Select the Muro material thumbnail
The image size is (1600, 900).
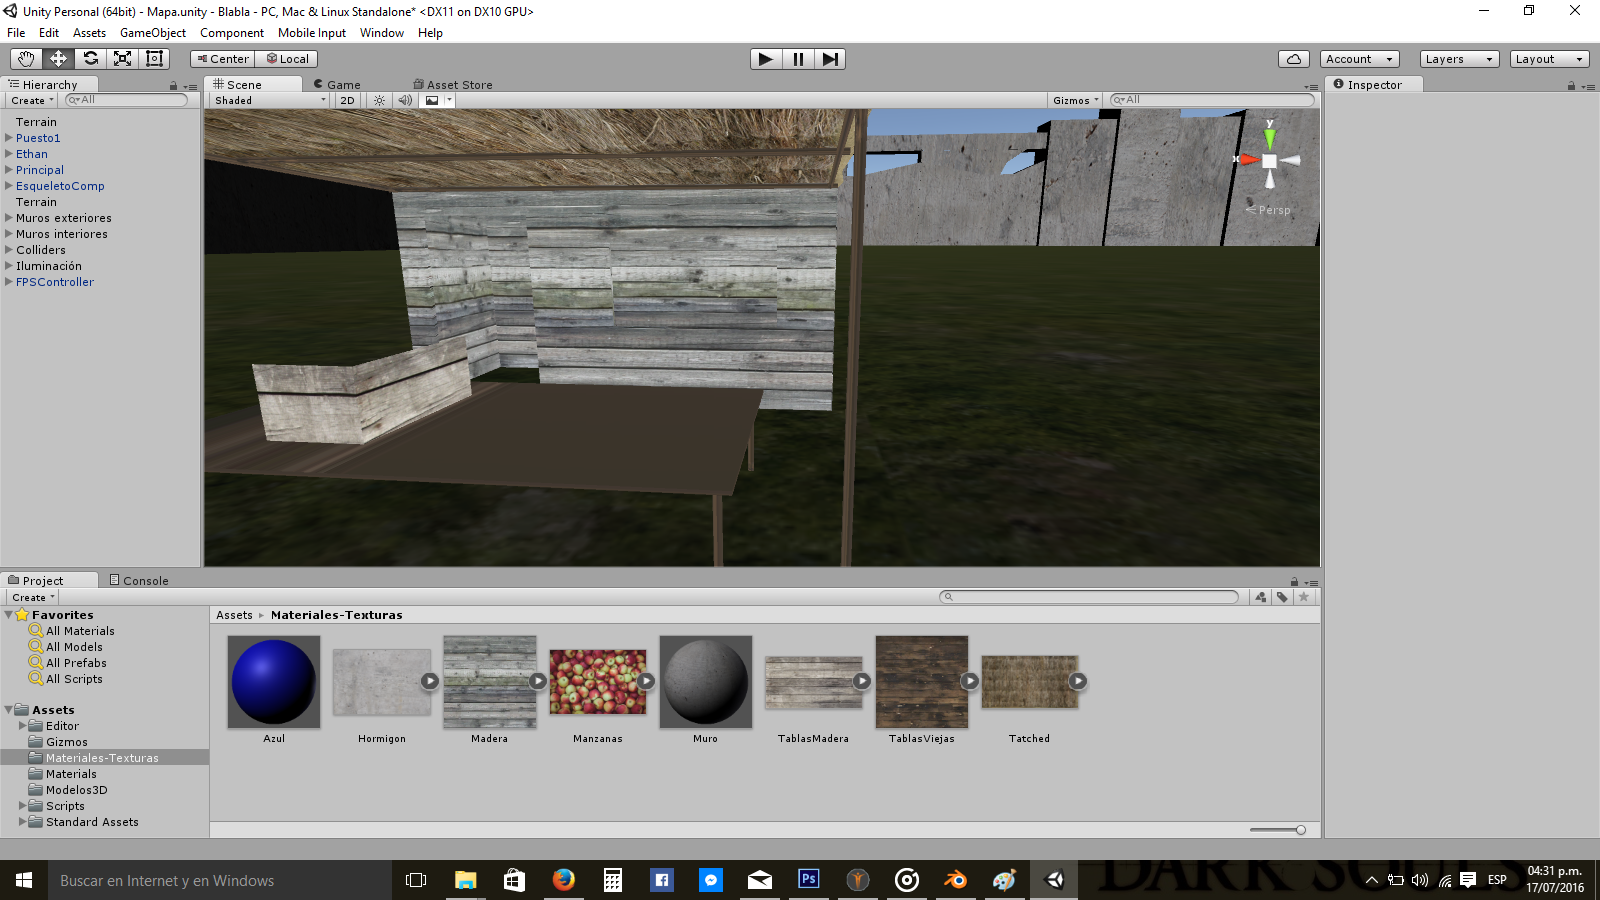click(x=706, y=682)
